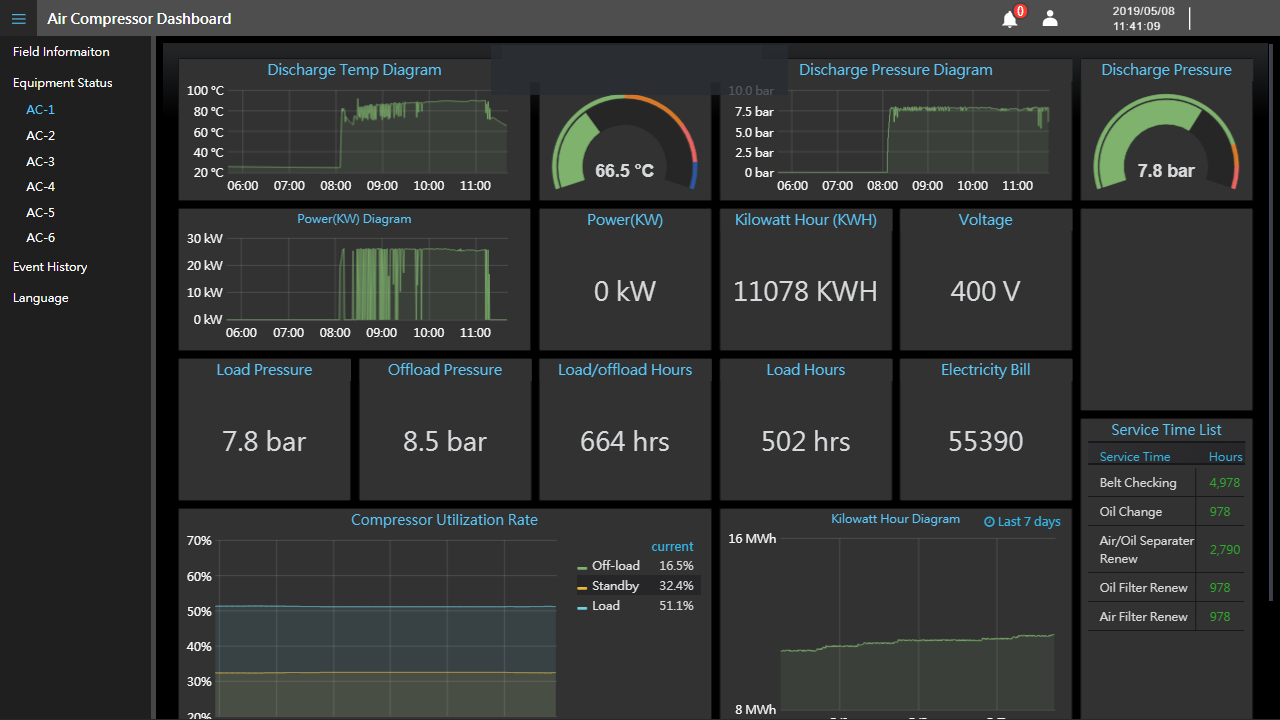
Task: Click the clock icon beside Last 7 days
Action: [989, 521]
